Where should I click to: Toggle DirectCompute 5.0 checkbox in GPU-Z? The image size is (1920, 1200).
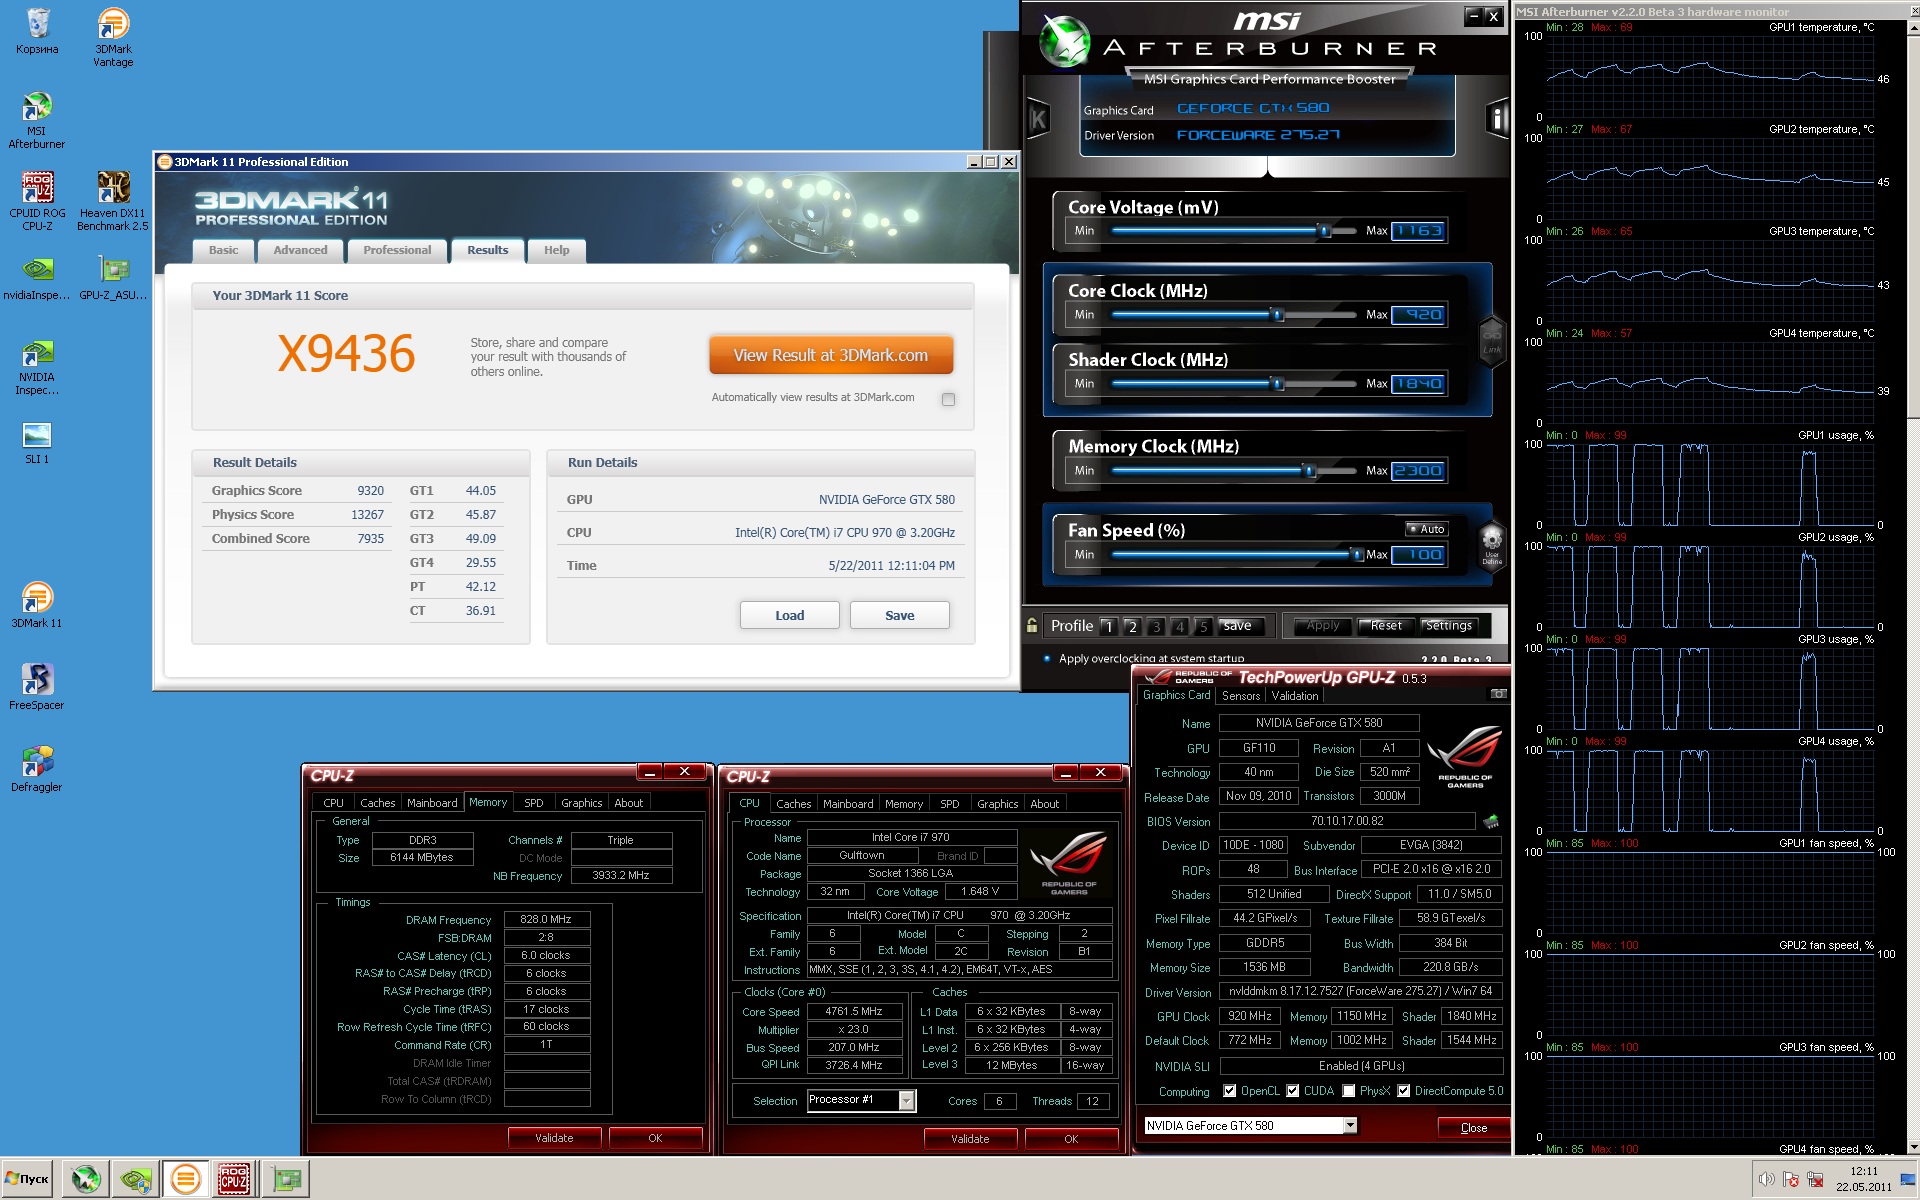(1404, 1091)
